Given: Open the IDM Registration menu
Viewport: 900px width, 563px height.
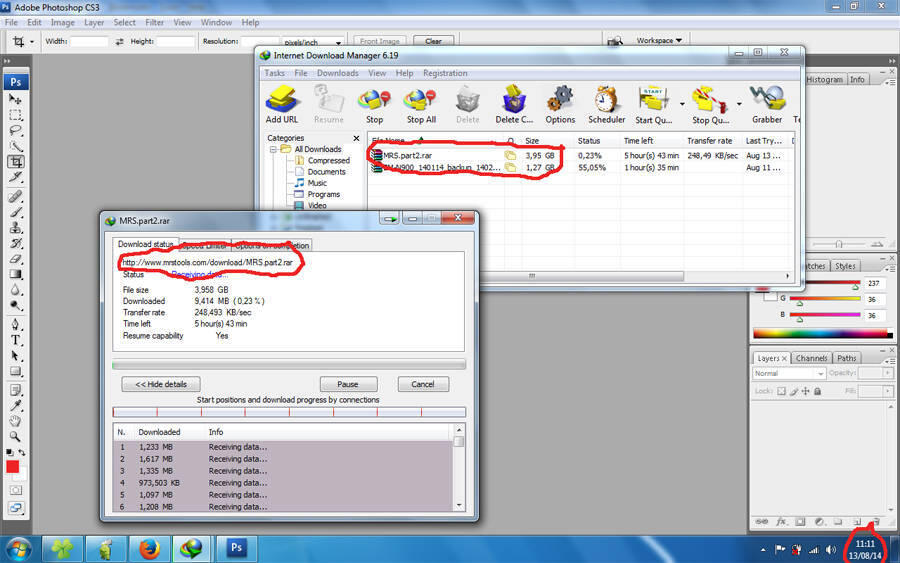Looking at the screenshot, I should coord(445,73).
